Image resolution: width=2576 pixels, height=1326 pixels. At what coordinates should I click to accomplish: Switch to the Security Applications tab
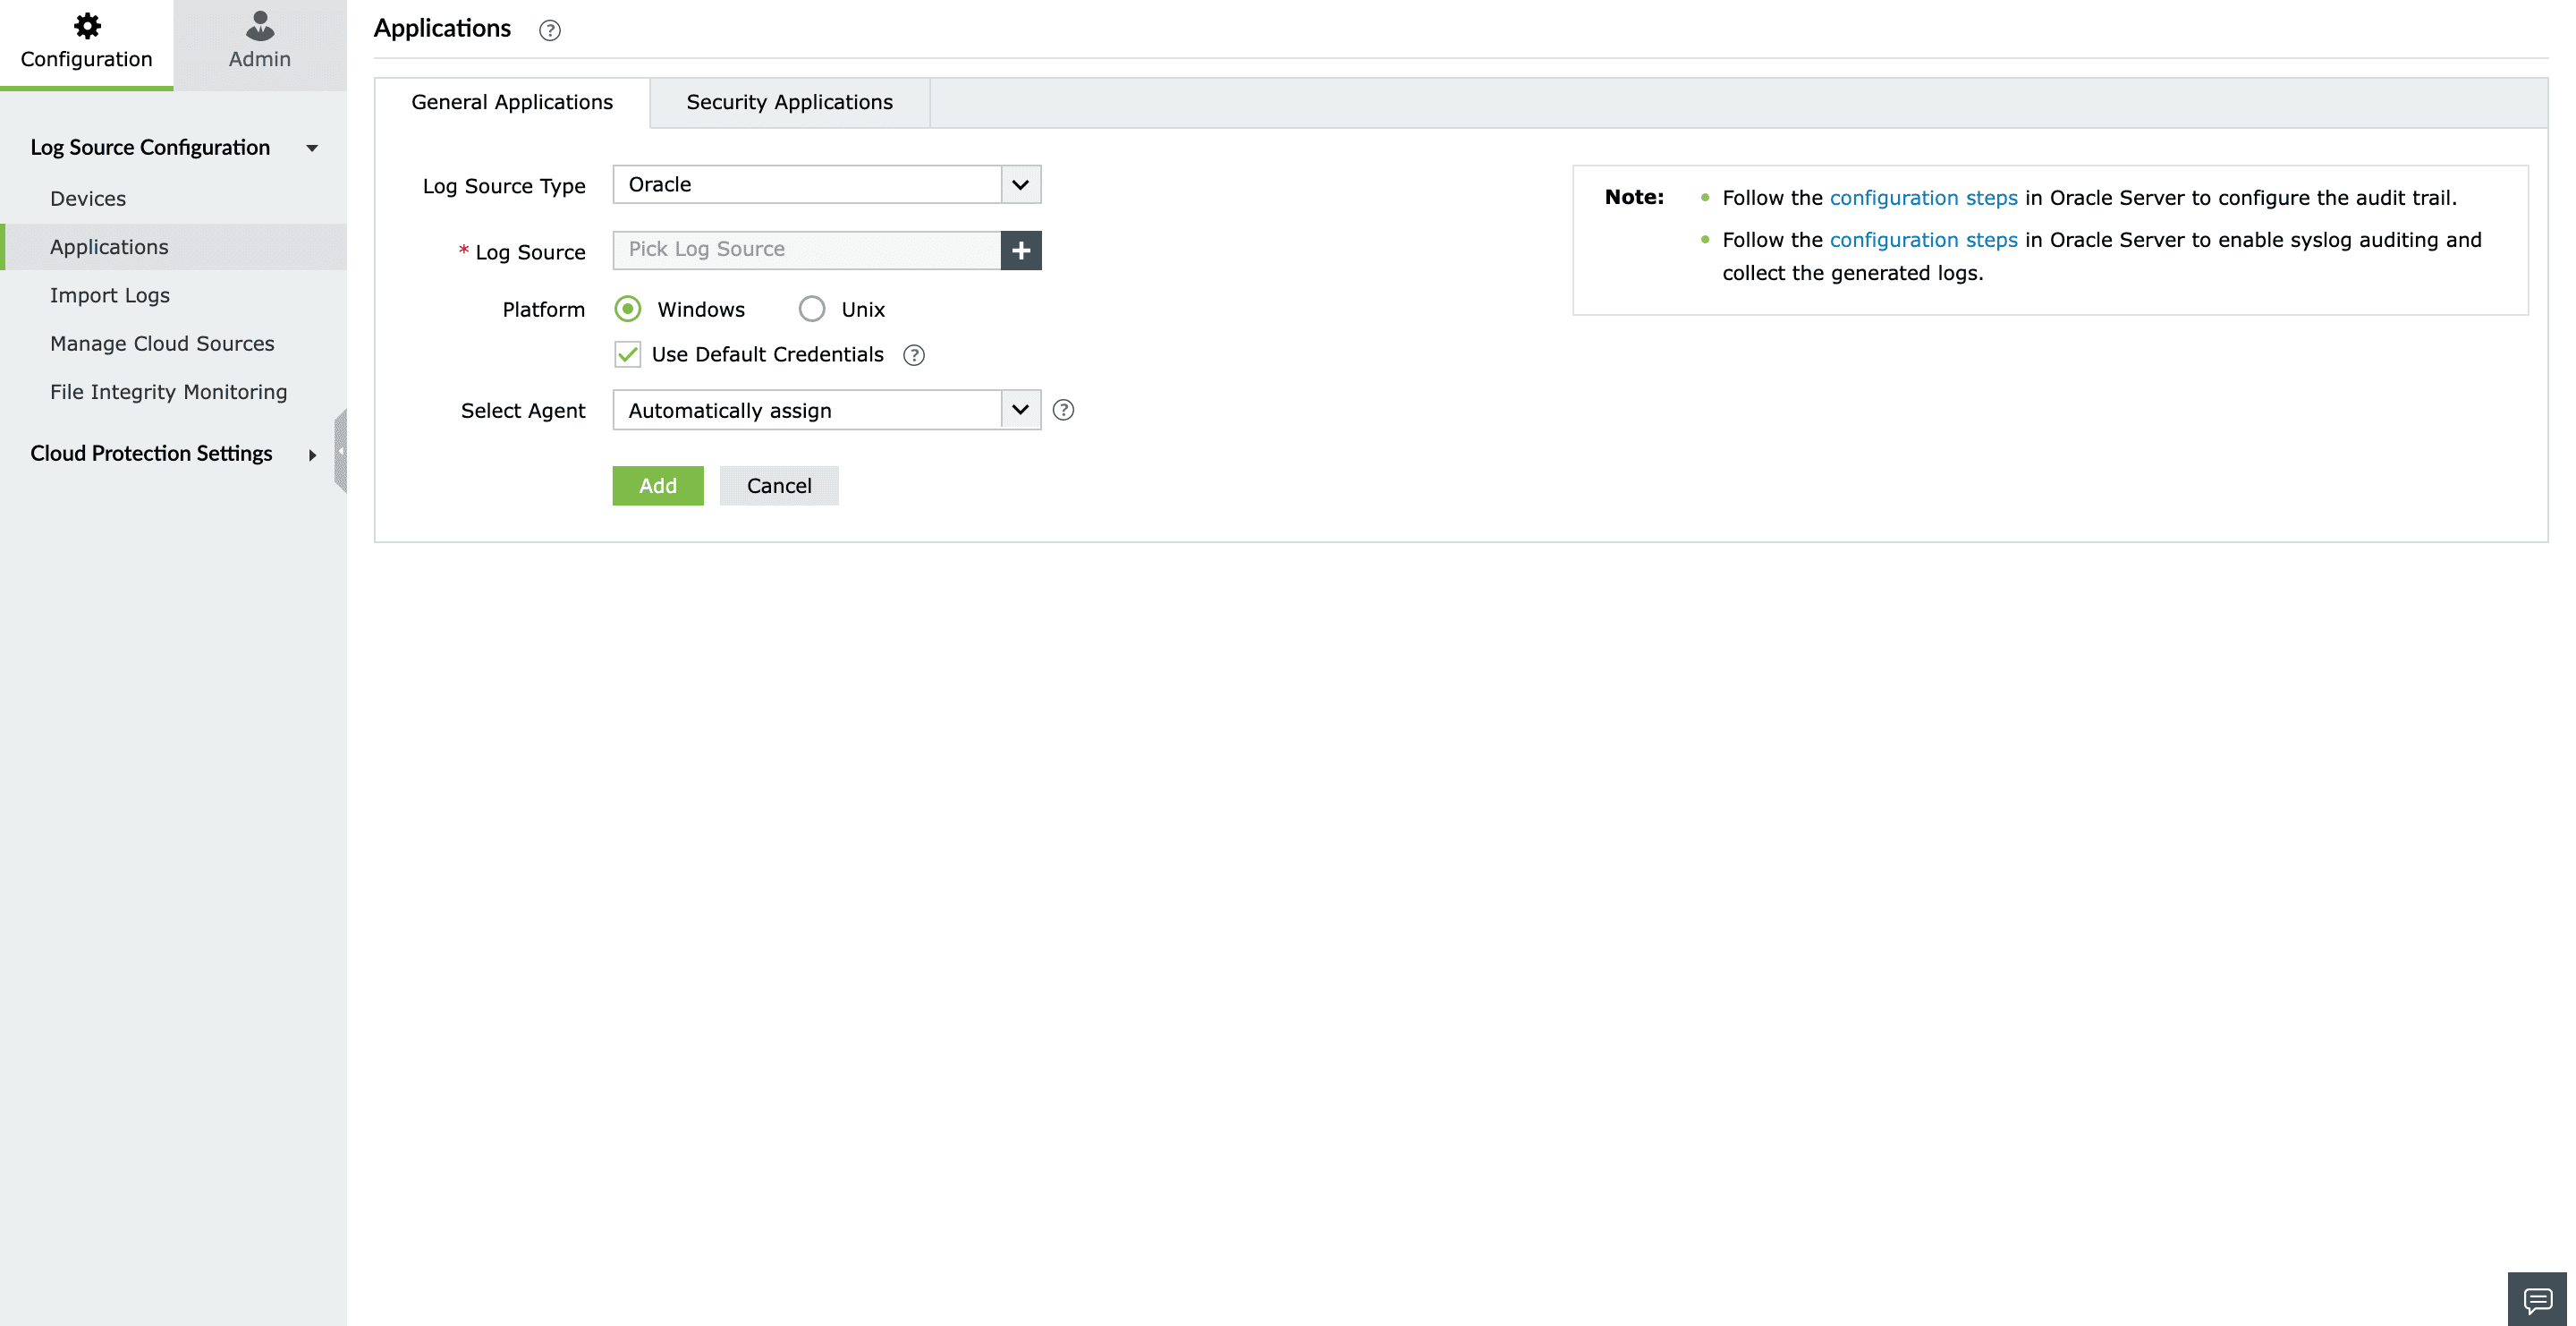(788, 102)
